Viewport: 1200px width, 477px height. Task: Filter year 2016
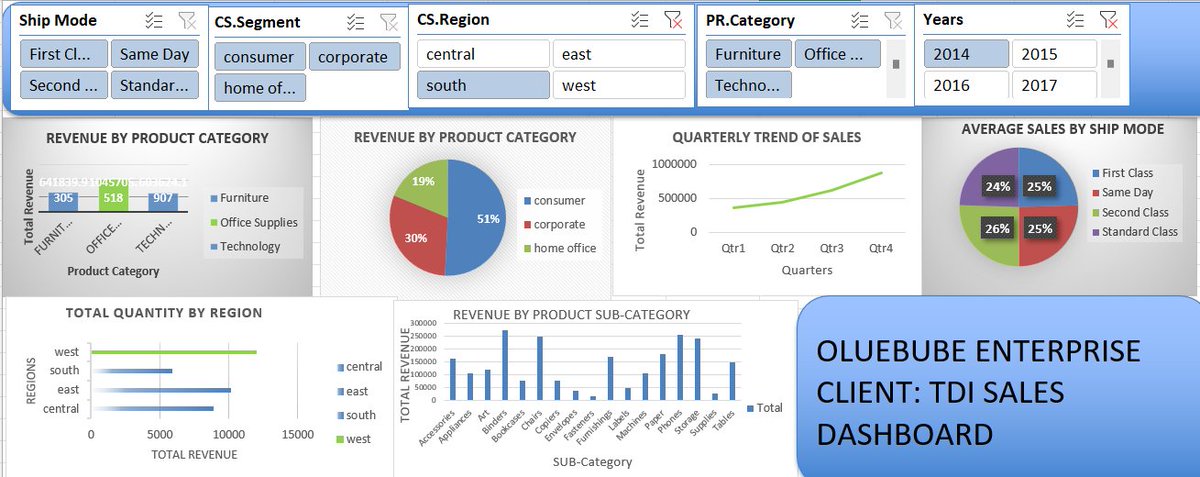tap(966, 85)
